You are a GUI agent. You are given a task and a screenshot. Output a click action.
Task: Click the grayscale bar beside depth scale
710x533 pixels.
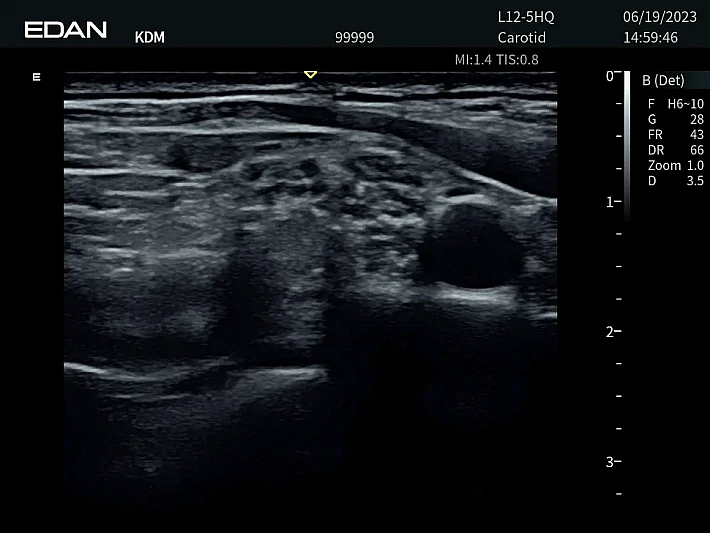pyautogui.click(x=627, y=140)
